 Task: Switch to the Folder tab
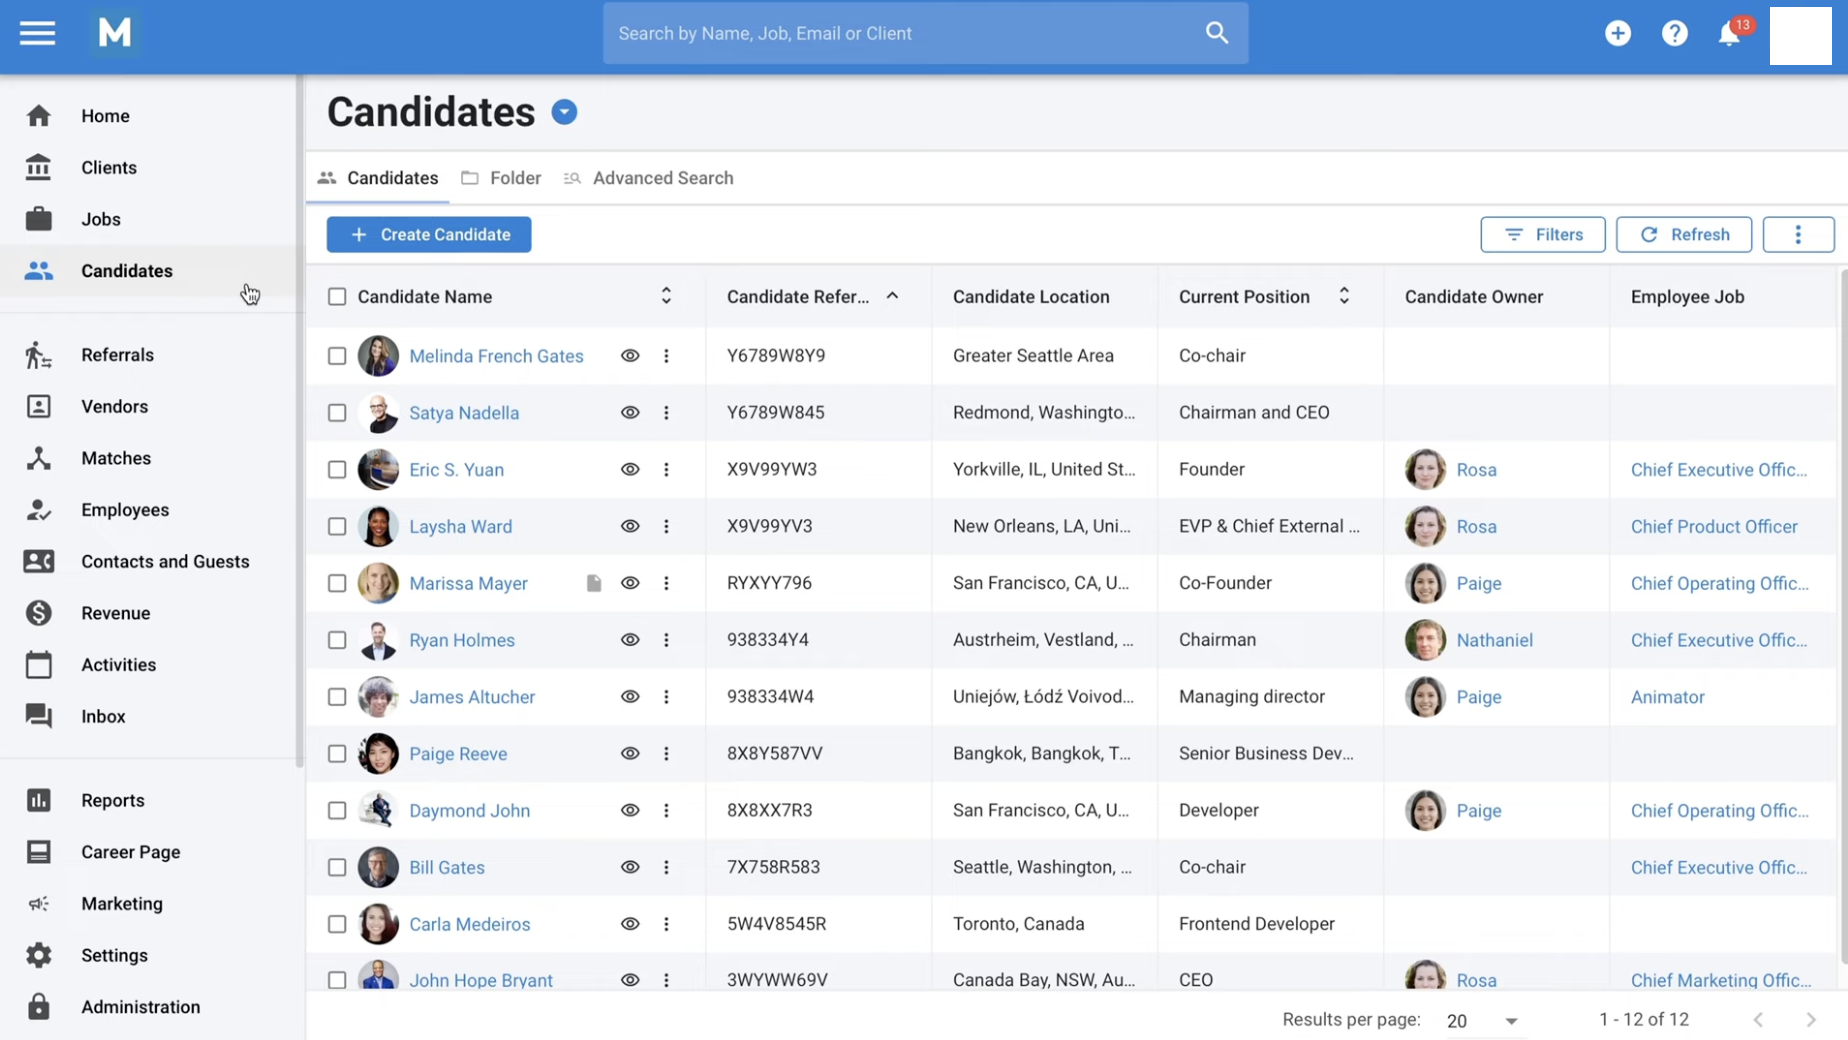pyautogui.click(x=501, y=178)
